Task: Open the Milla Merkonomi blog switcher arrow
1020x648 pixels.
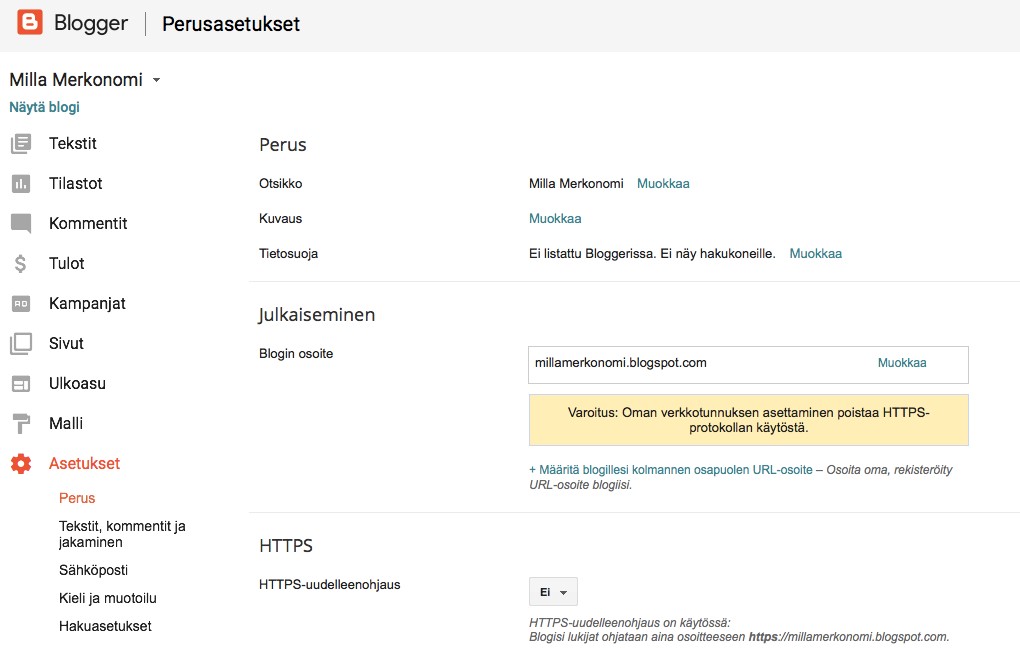Action: pos(156,80)
